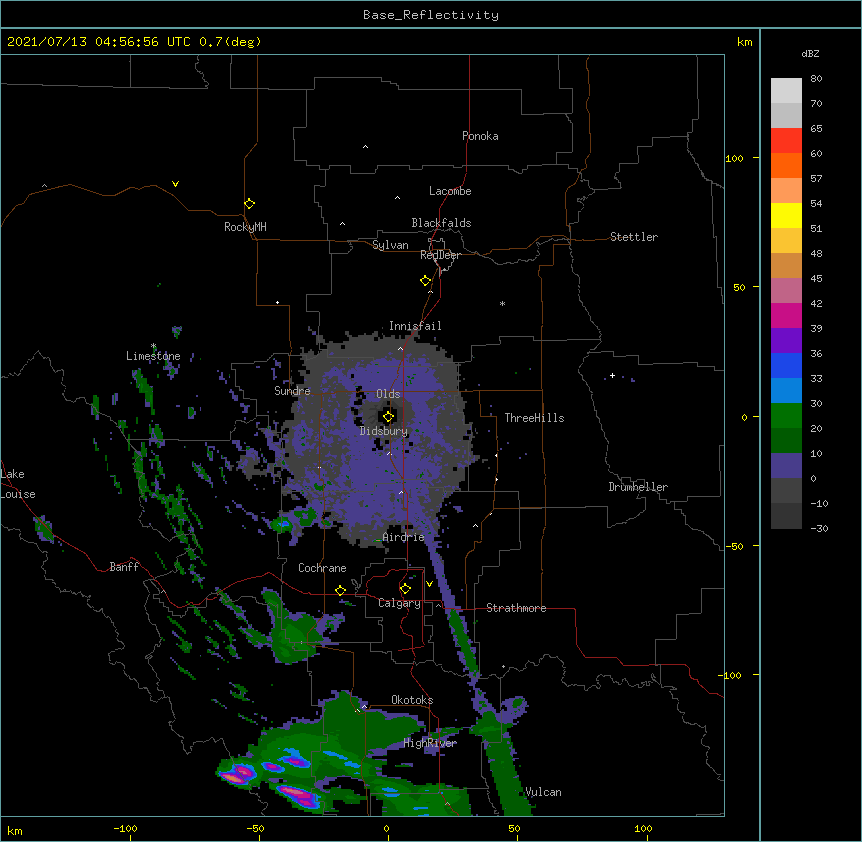862x842 pixels.
Task: Click the Strathmore label
Action: [x=516, y=608]
